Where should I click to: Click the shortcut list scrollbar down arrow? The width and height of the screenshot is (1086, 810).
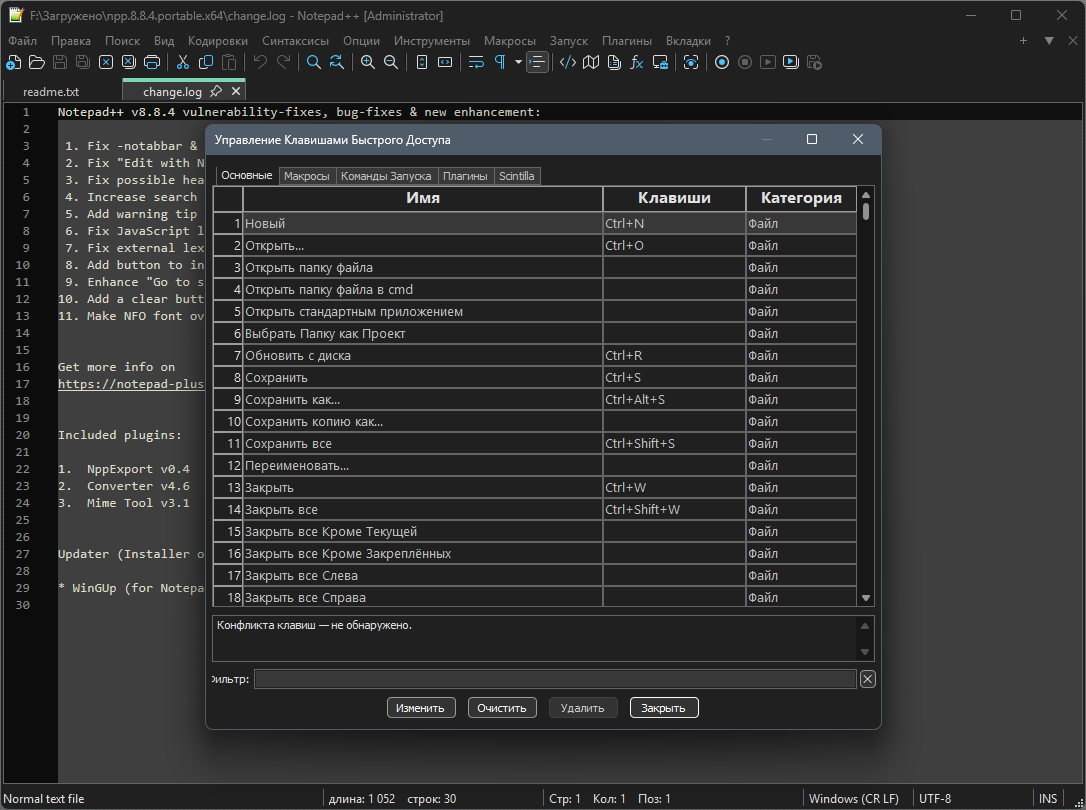(x=866, y=597)
